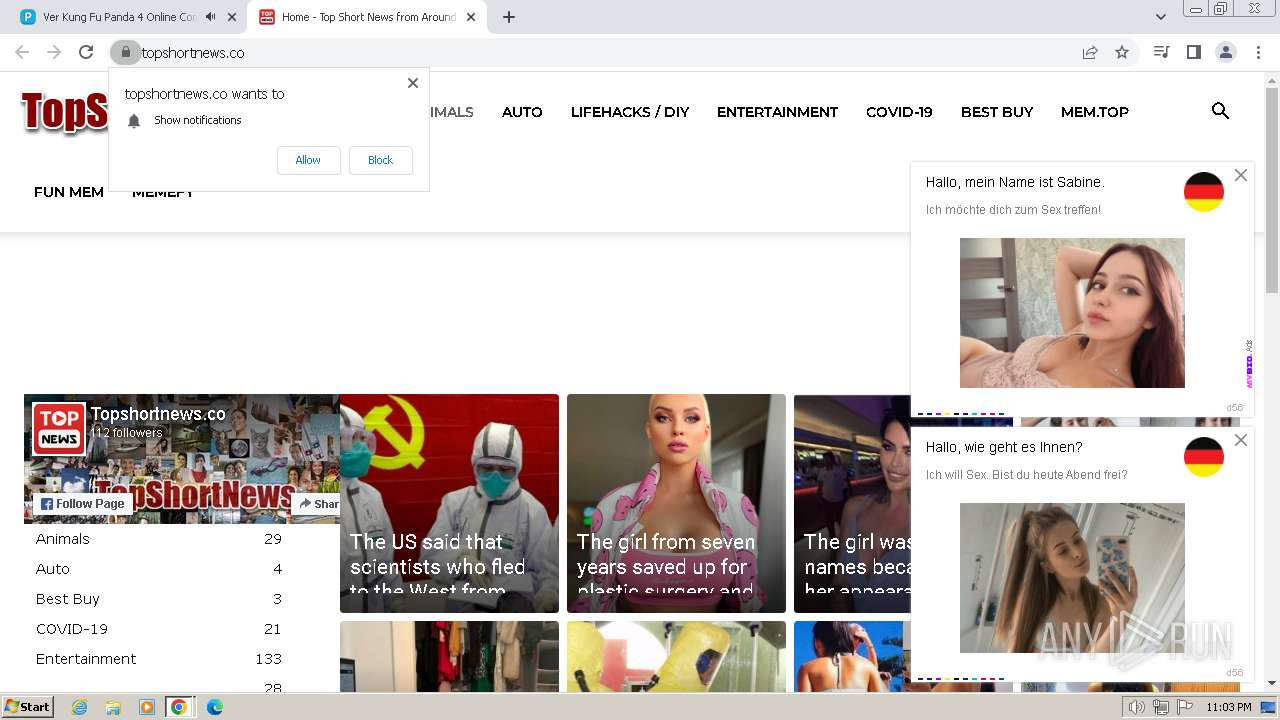The height and width of the screenshot is (720, 1280).
Task: Open a new browser tab
Action: tap(509, 17)
